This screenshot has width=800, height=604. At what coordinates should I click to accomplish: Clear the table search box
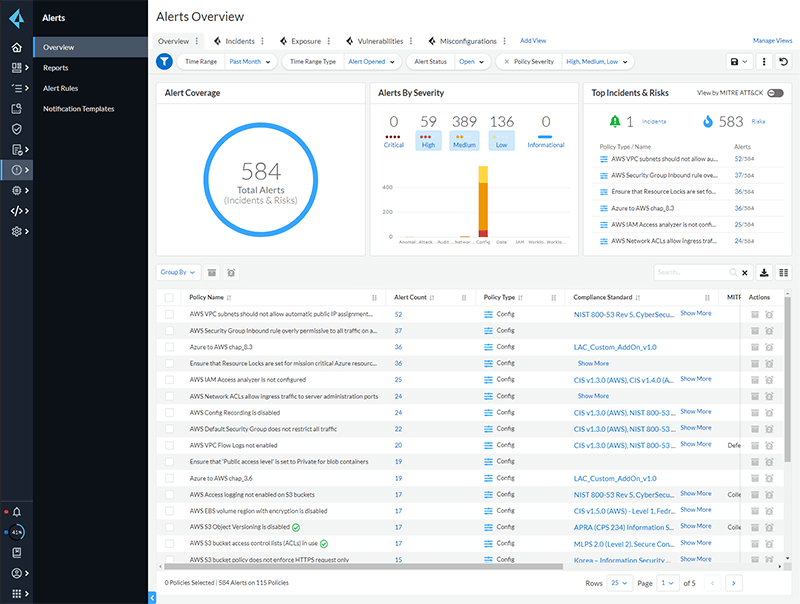(744, 272)
